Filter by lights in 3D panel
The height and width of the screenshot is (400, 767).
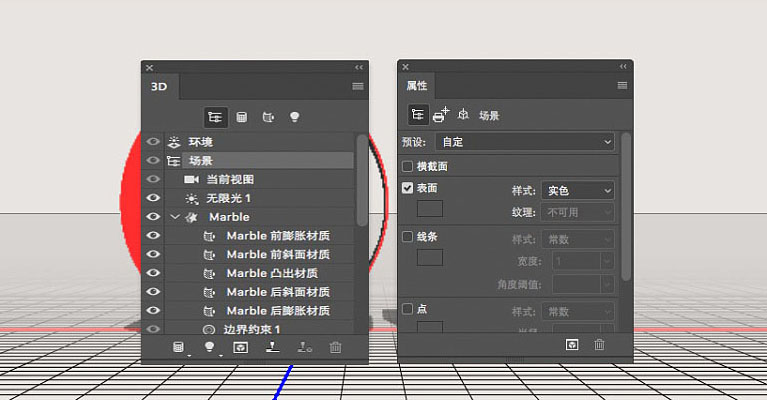tap(294, 117)
